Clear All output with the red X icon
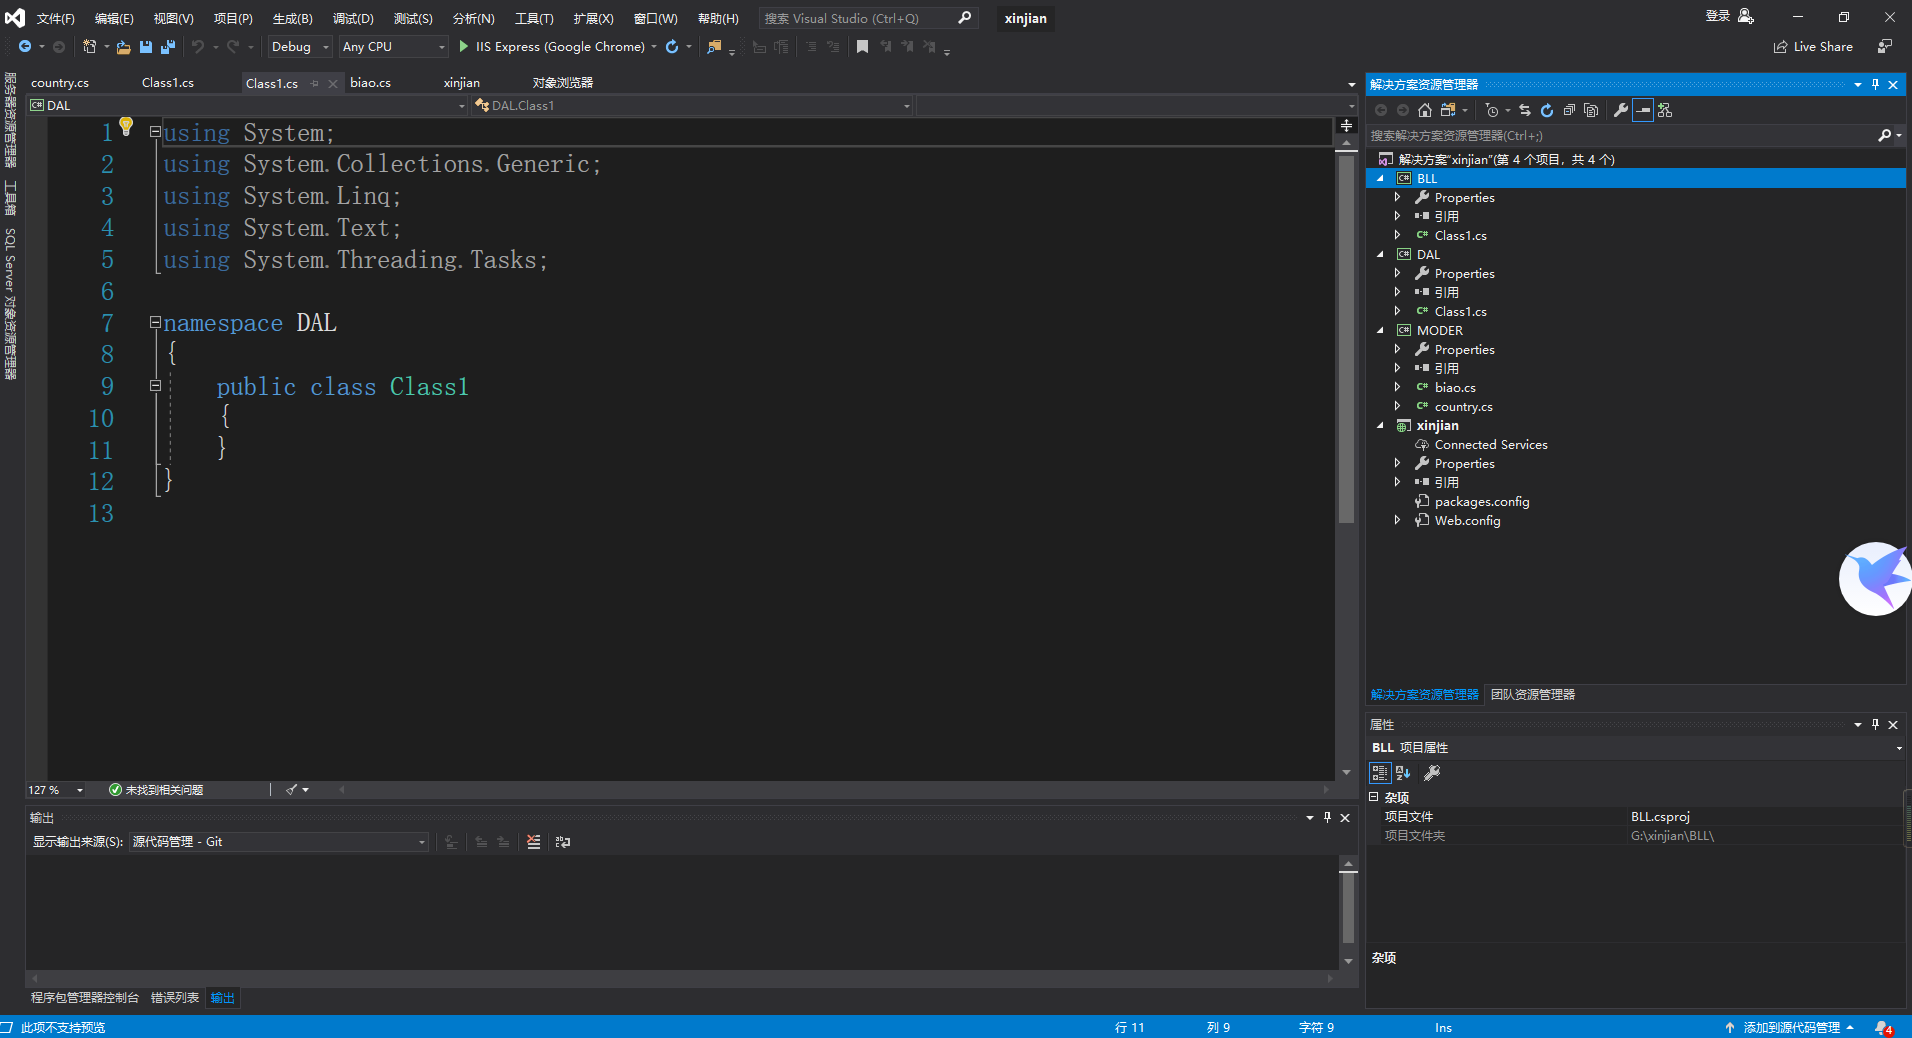 (x=534, y=842)
